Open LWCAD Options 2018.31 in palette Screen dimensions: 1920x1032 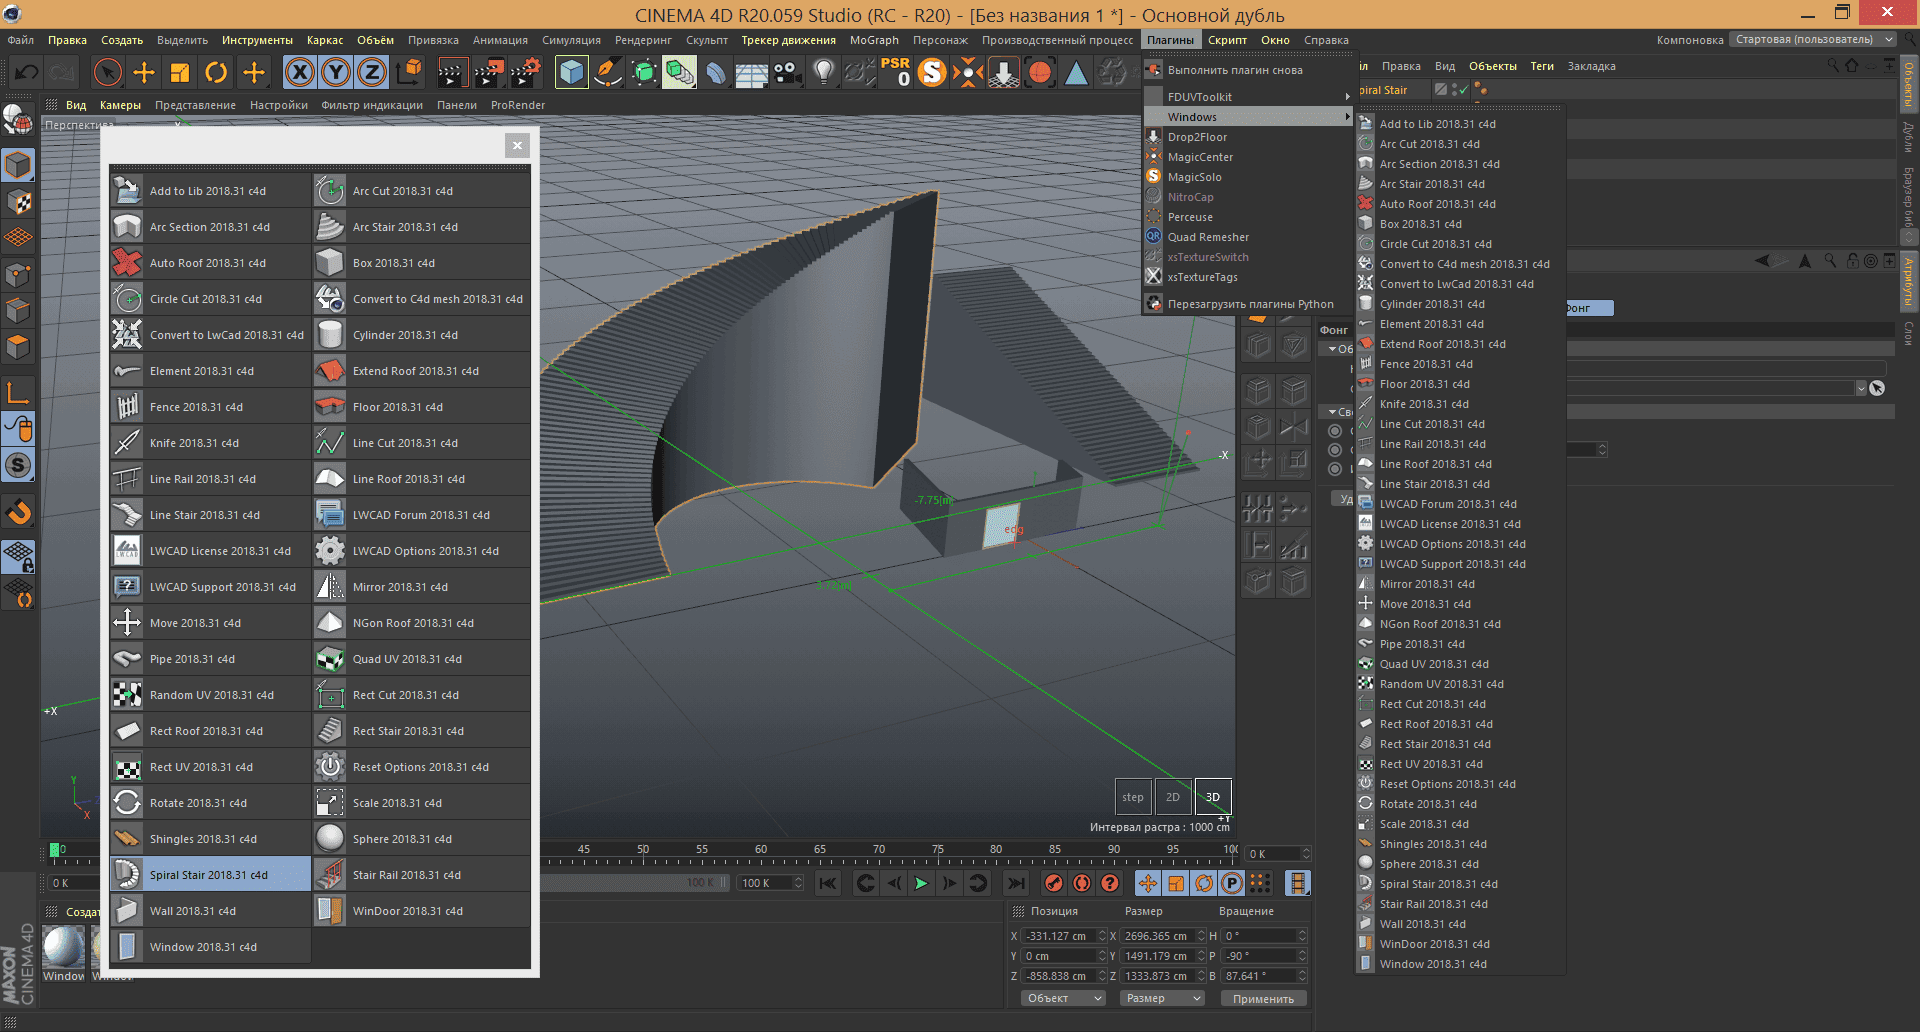point(421,550)
